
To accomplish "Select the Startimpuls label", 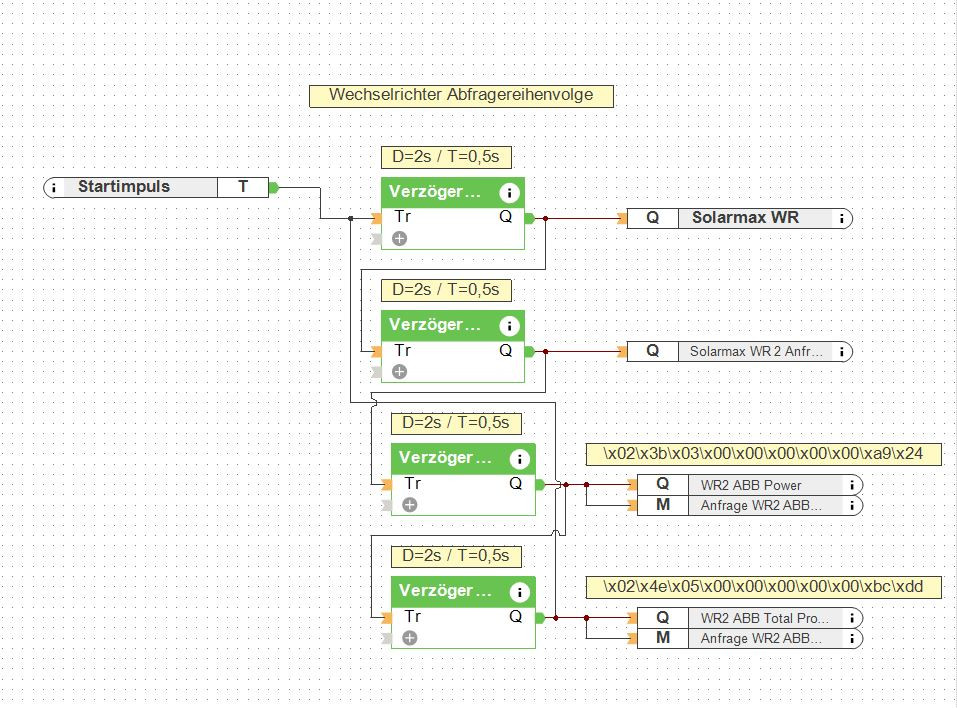I will point(124,187).
